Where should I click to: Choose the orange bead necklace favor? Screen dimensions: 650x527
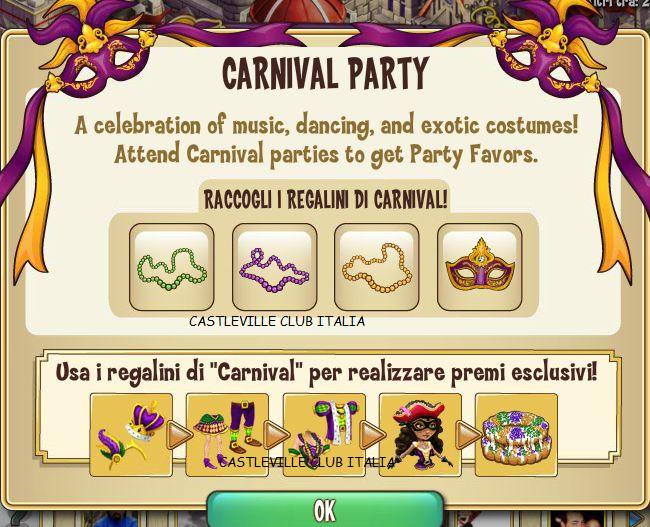377,267
